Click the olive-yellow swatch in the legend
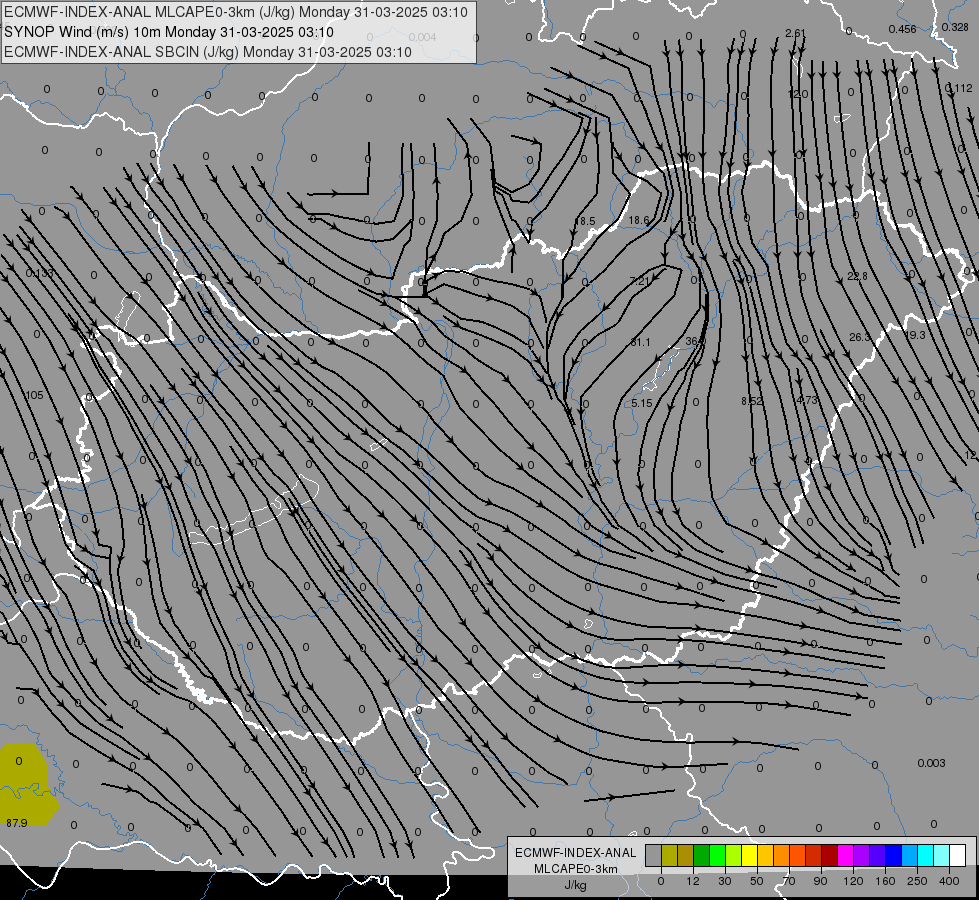 coord(669,855)
